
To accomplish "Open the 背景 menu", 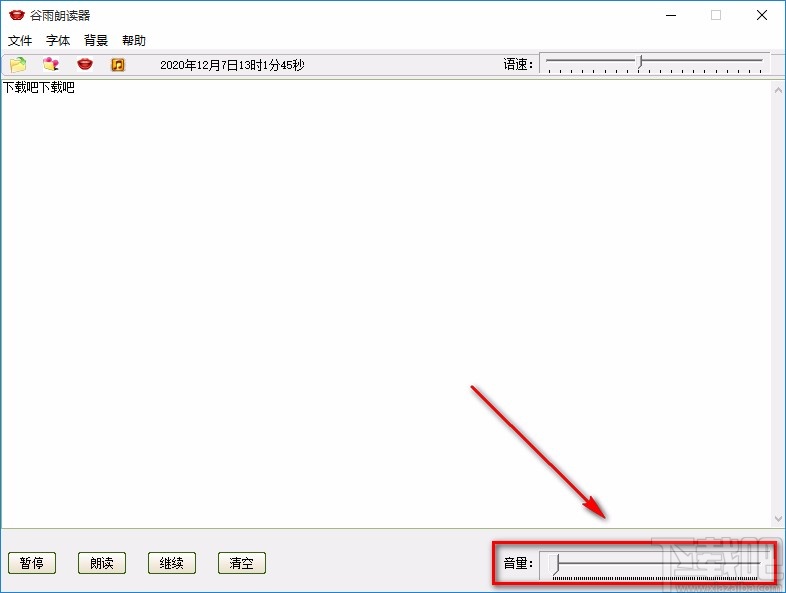I will click(x=96, y=41).
